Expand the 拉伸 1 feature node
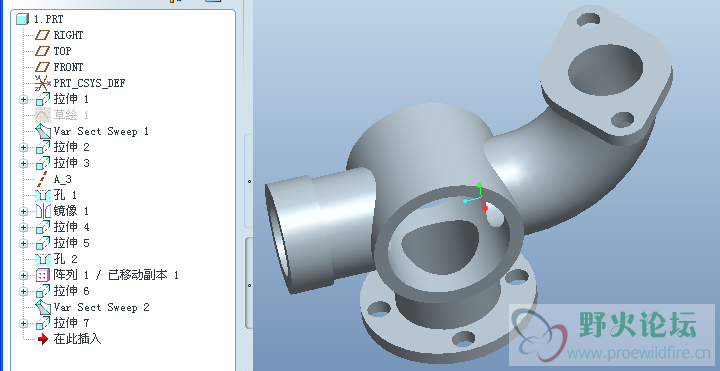 [23, 99]
